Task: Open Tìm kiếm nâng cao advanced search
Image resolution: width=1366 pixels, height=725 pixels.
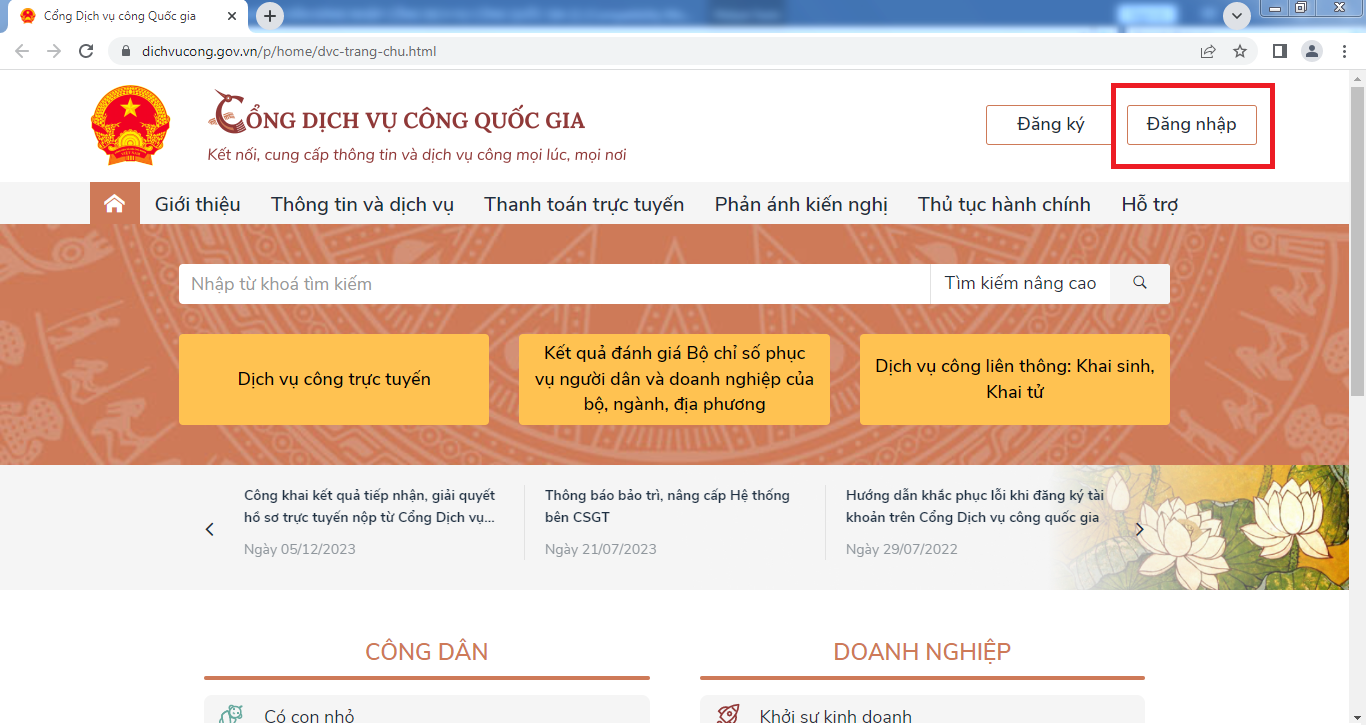Action: point(1020,283)
